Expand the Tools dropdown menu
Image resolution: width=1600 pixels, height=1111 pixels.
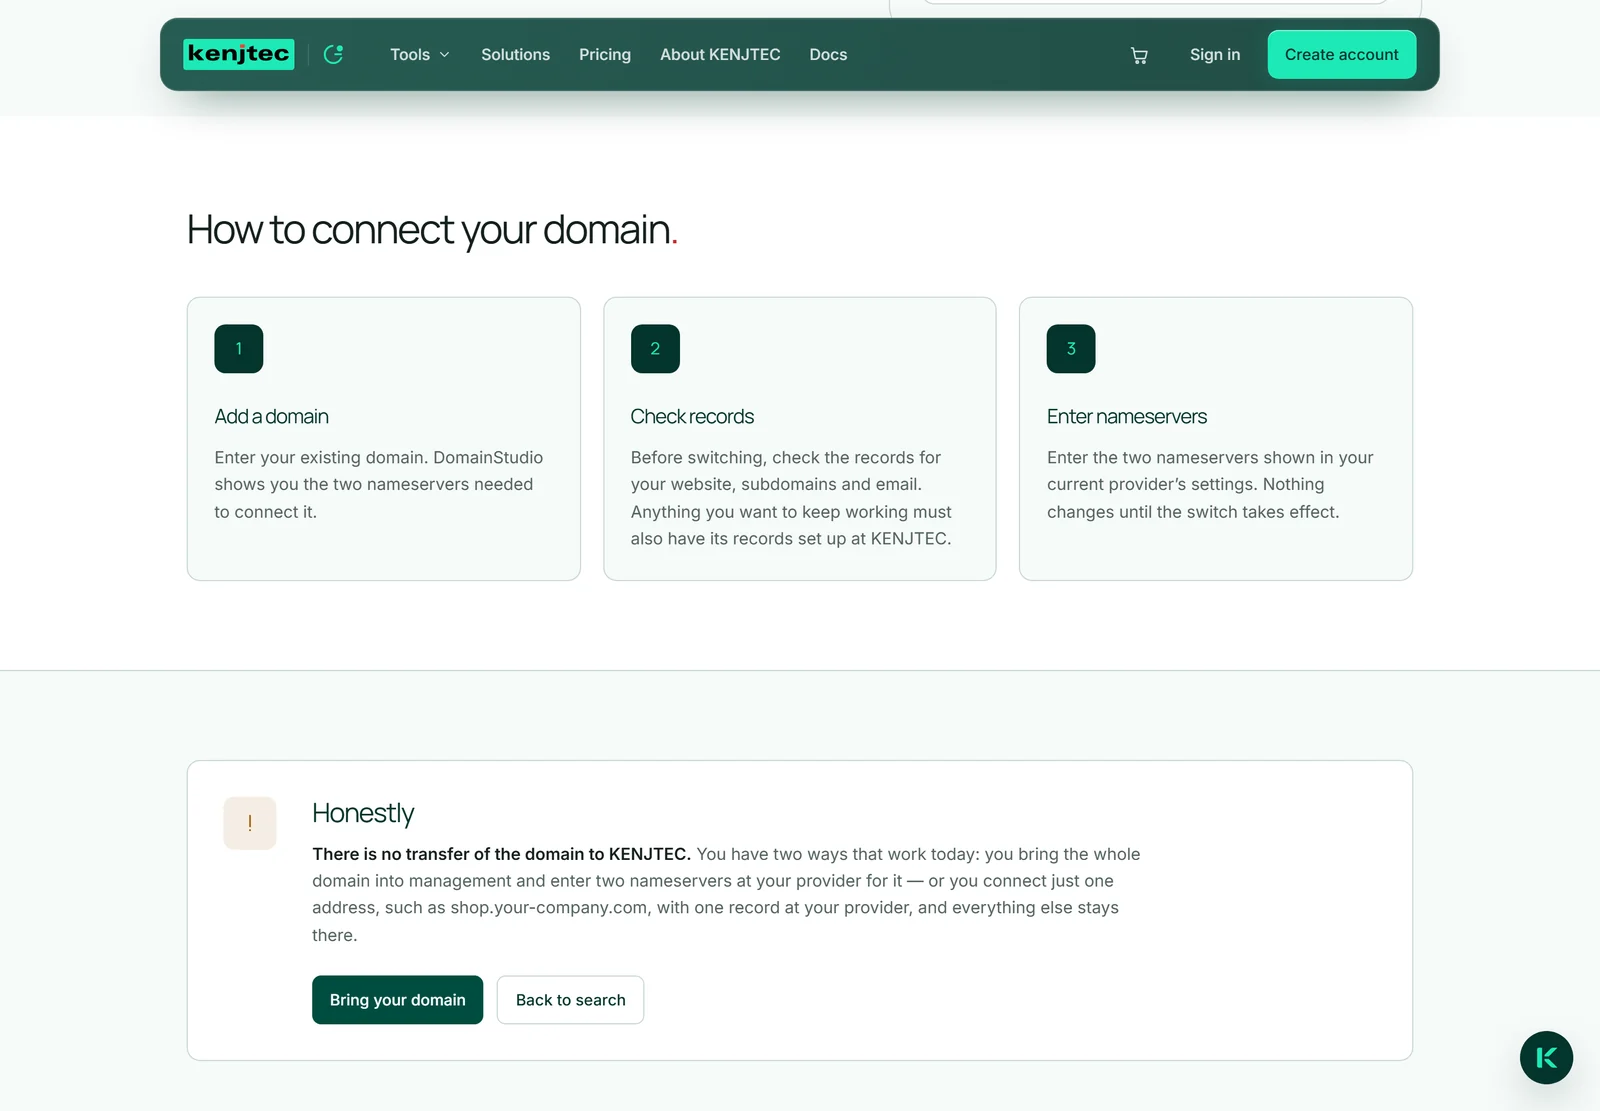(x=420, y=55)
